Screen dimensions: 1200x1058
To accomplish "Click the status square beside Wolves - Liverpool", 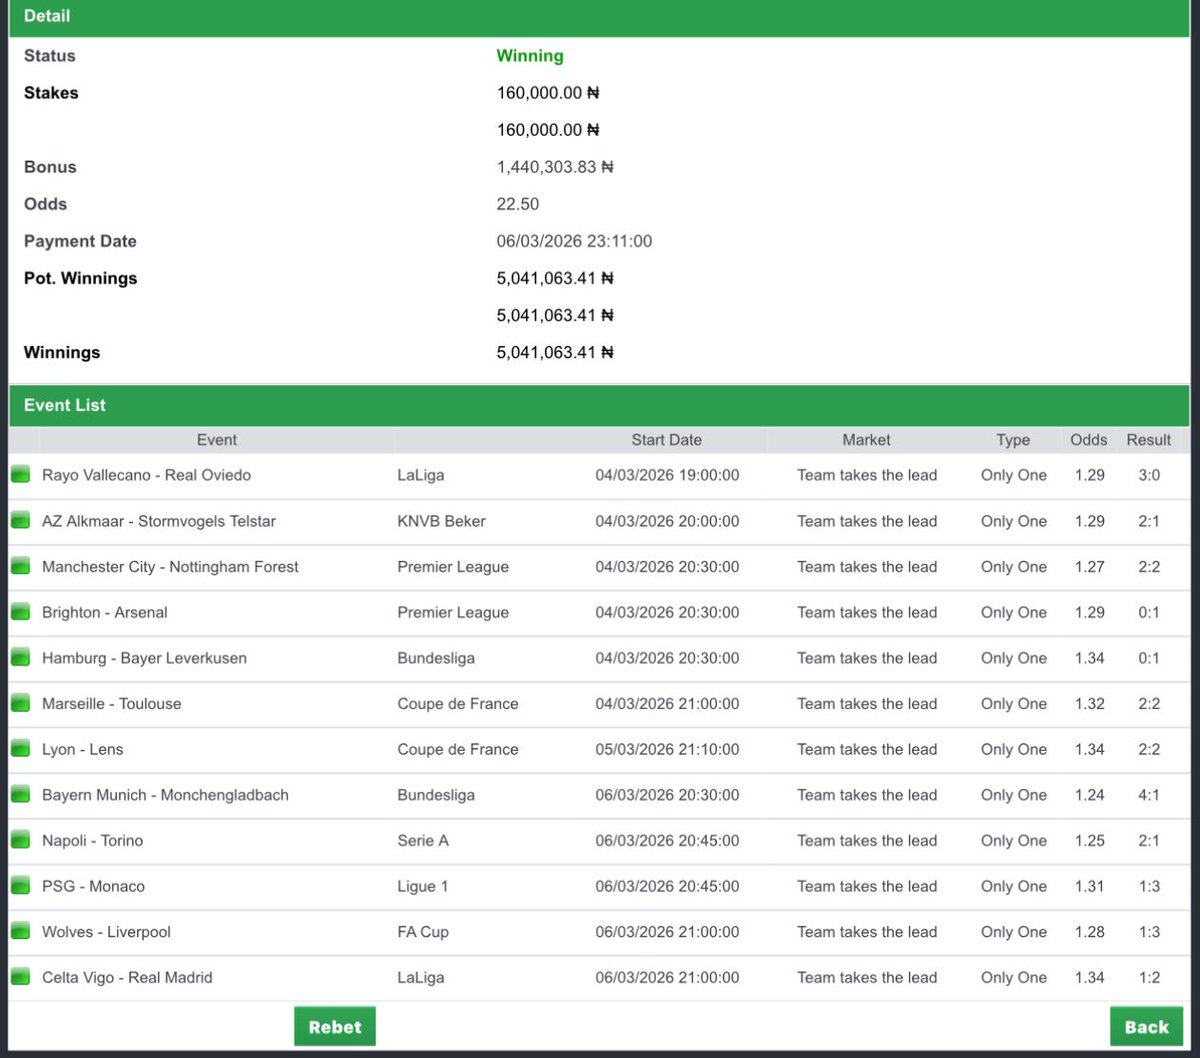I will coord(20,931).
